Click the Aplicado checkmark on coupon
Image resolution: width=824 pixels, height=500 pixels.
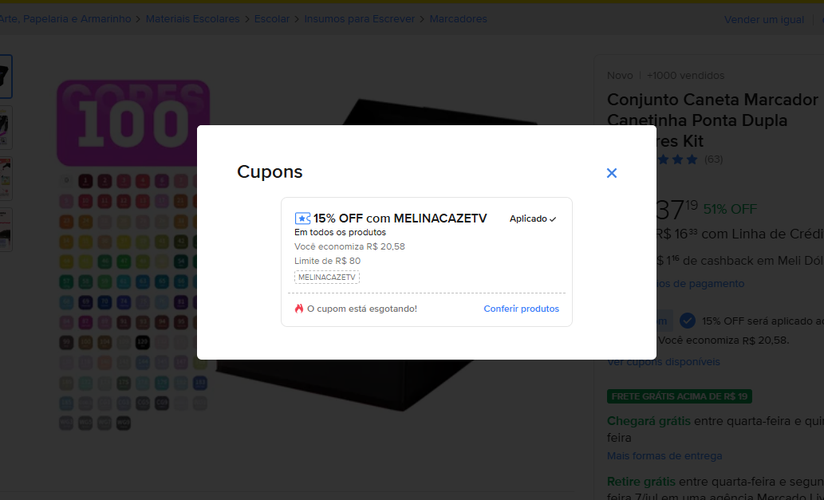coord(552,219)
